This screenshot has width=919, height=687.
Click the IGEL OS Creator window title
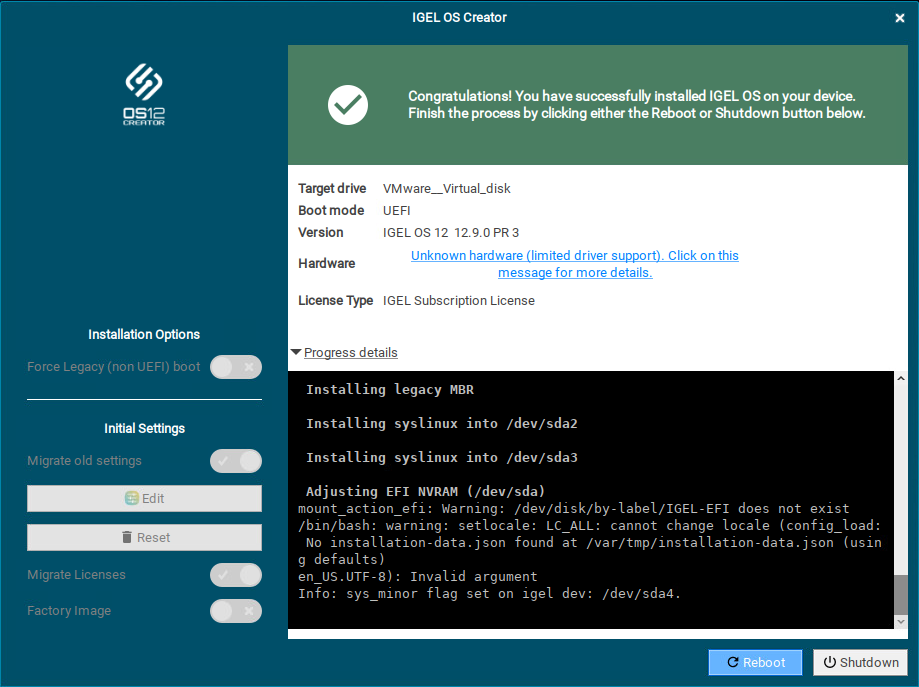pyautogui.click(x=459, y=18)
